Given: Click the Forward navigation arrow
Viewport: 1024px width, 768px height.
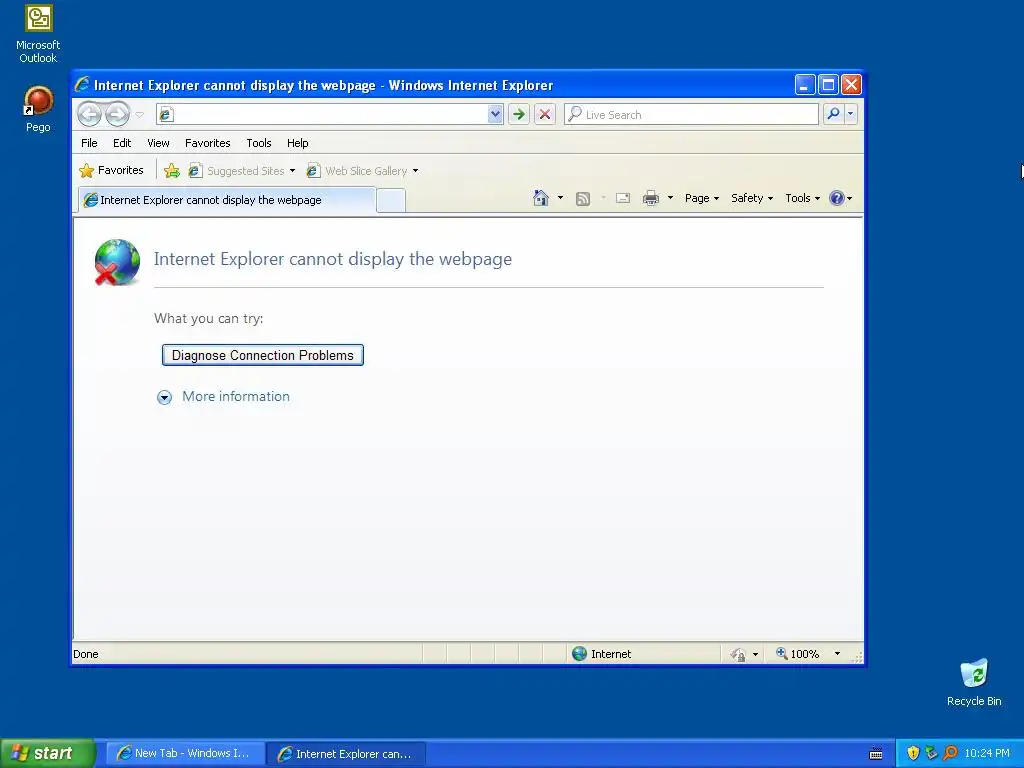Looking at the screenshot, I should click(x=118, y=114).
